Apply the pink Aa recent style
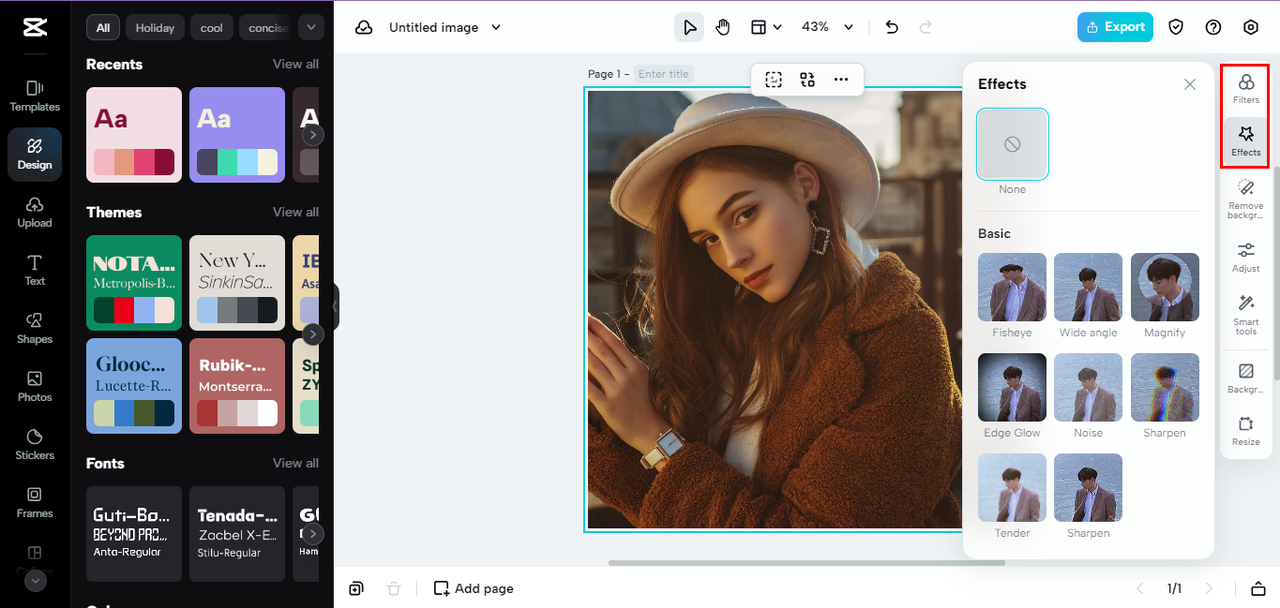This screenshot has height=608, width=1280. [x=134, y=135]
